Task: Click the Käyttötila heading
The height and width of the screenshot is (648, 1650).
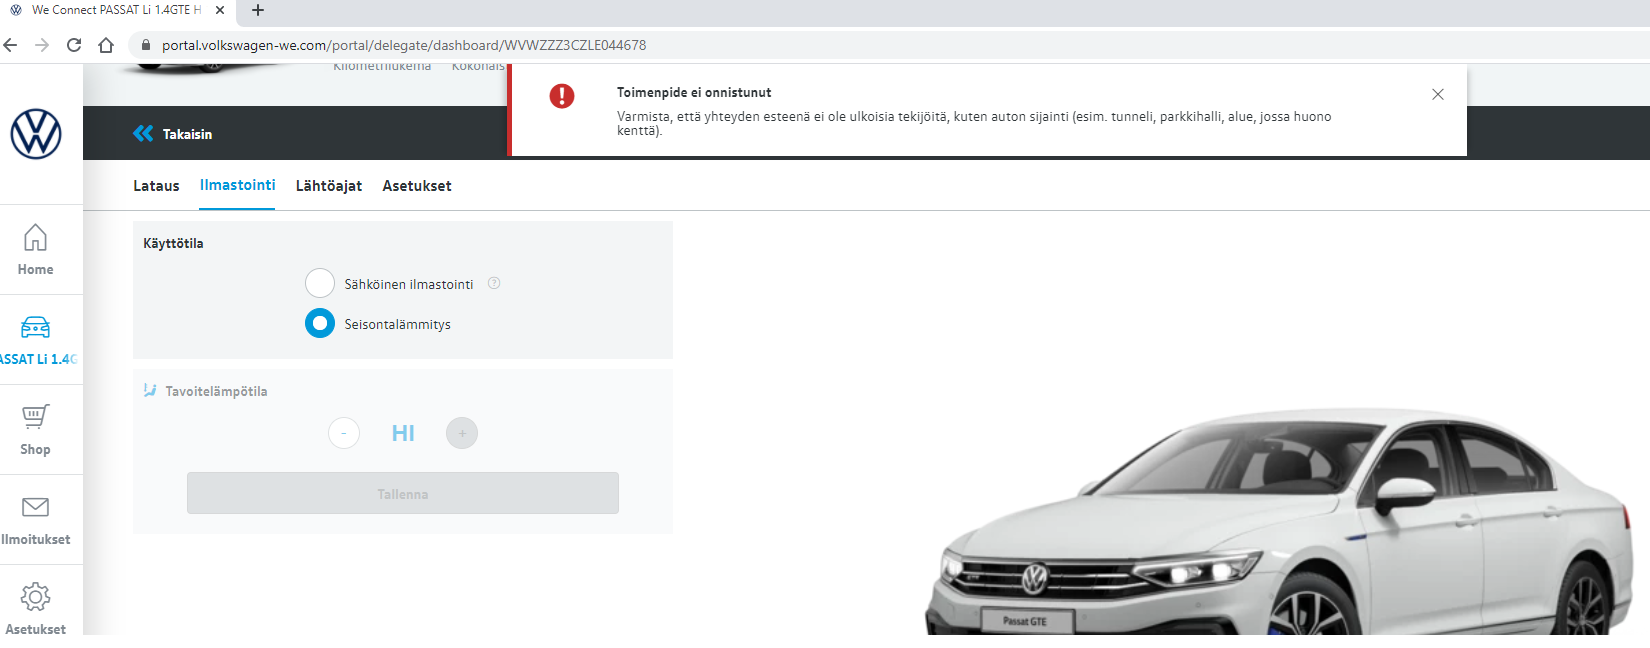Action: 173,243
